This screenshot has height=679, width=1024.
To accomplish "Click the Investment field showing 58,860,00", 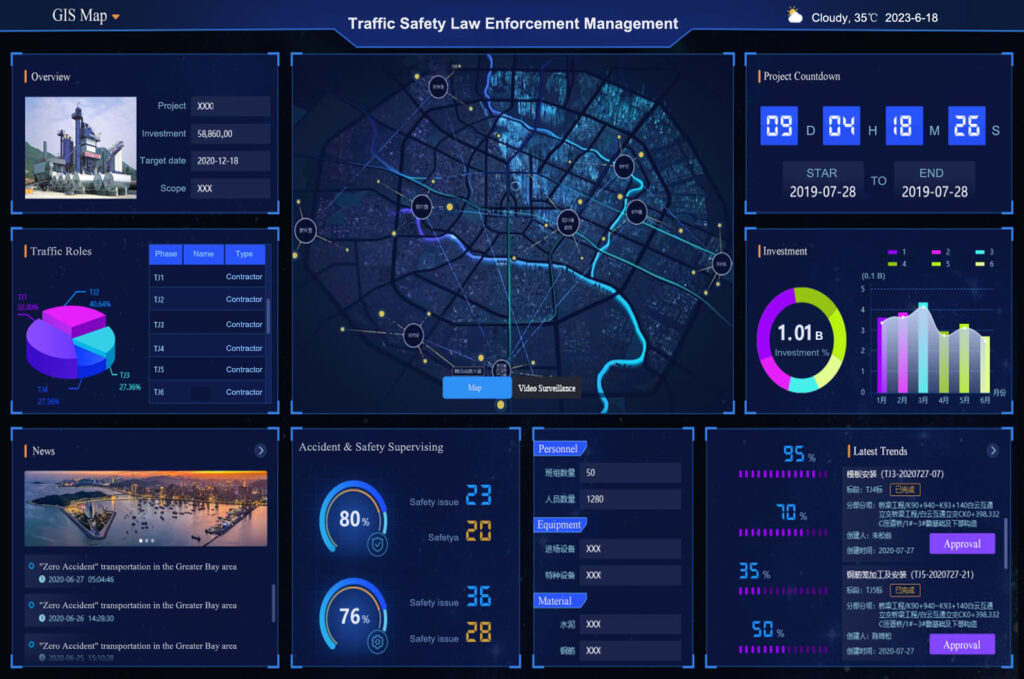I will (232, 133).
